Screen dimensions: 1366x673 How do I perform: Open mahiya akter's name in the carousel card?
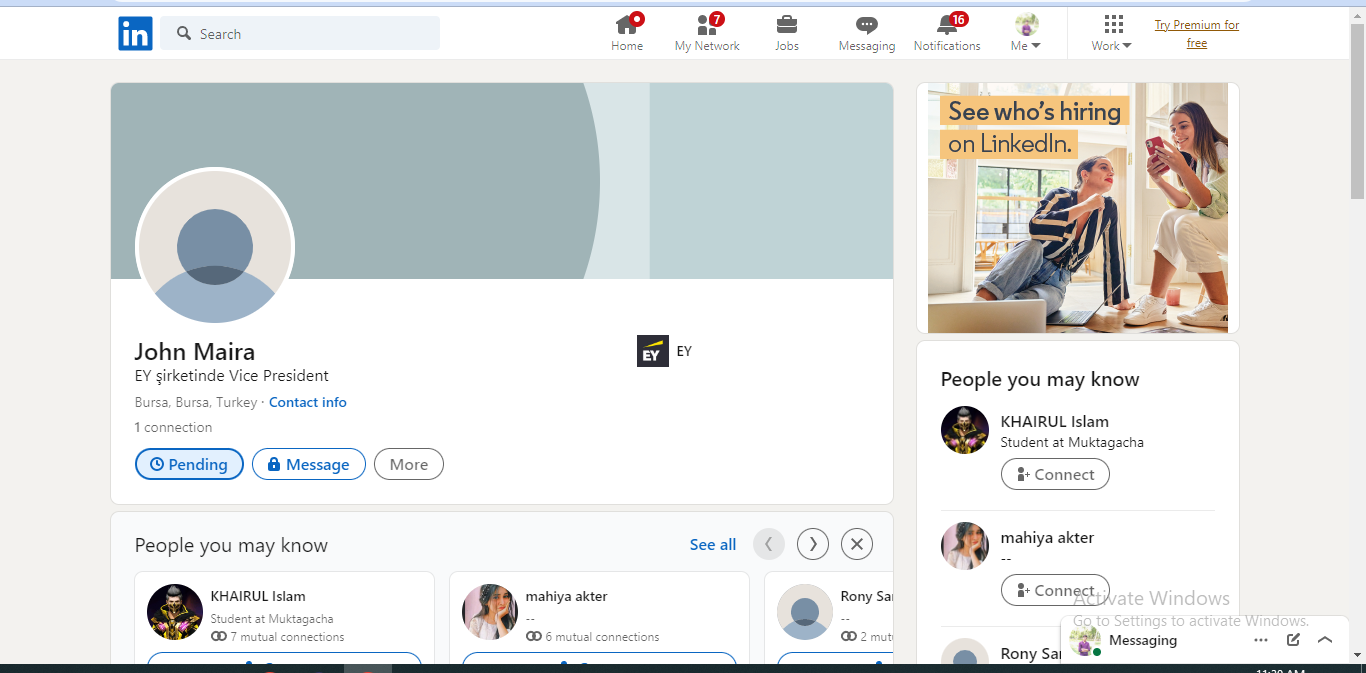pos(567,596)
